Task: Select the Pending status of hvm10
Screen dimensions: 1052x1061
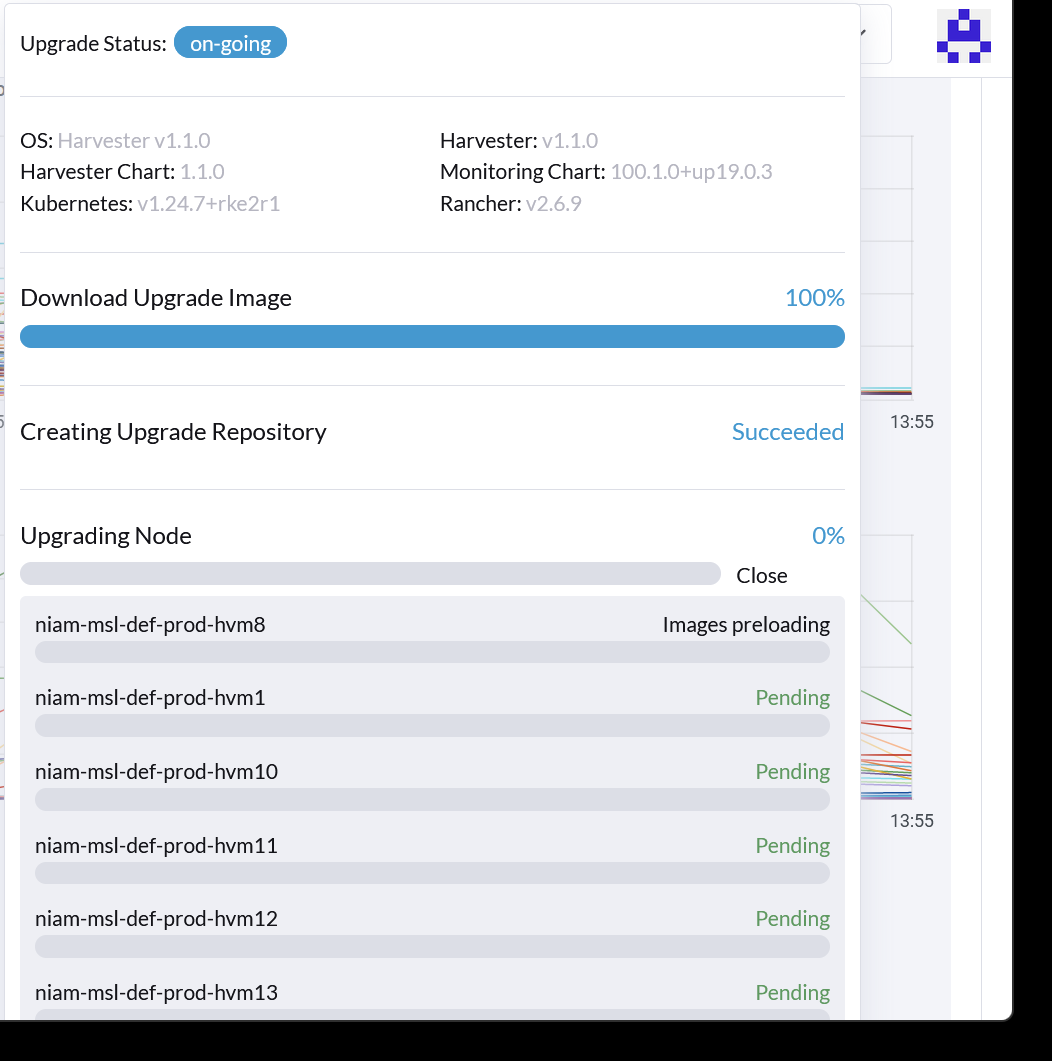Action: point(792,771)
